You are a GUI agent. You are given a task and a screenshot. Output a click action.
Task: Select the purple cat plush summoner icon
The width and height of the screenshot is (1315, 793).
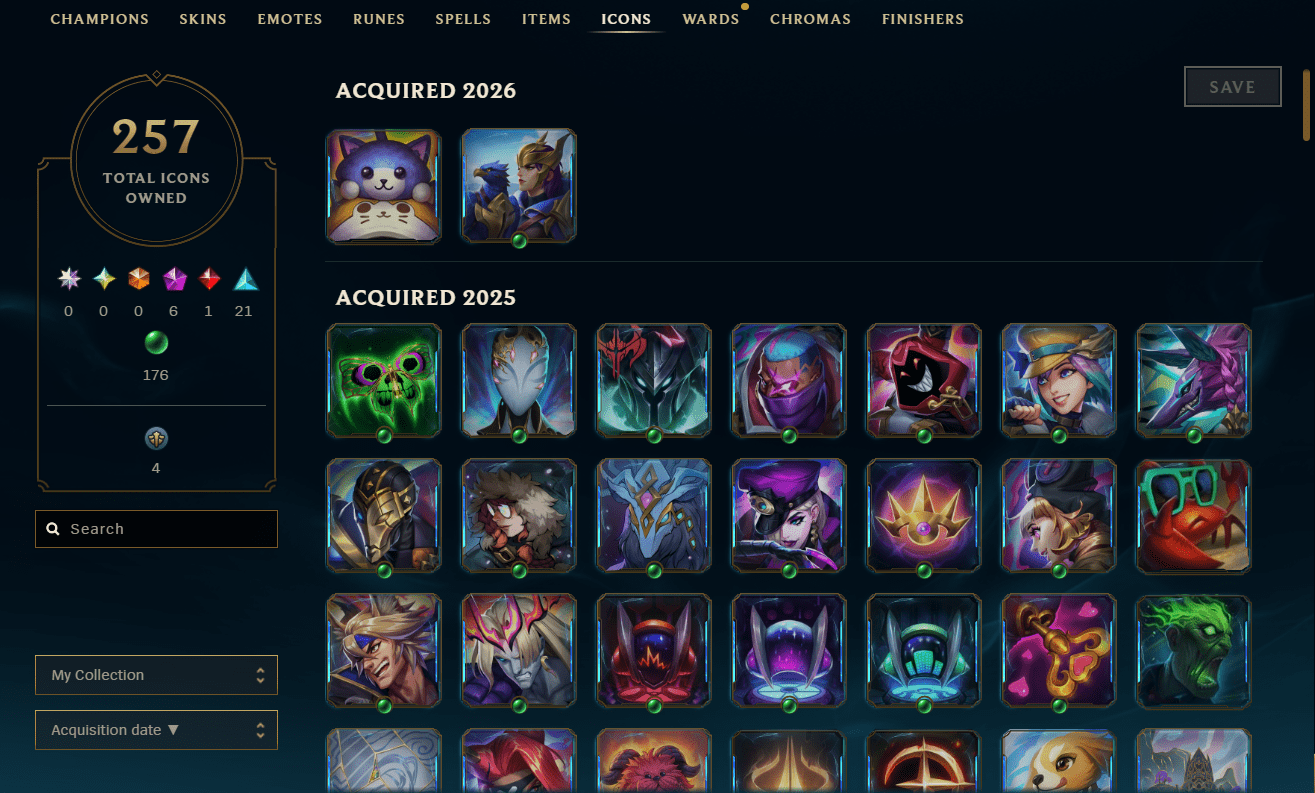pos(384,186)
